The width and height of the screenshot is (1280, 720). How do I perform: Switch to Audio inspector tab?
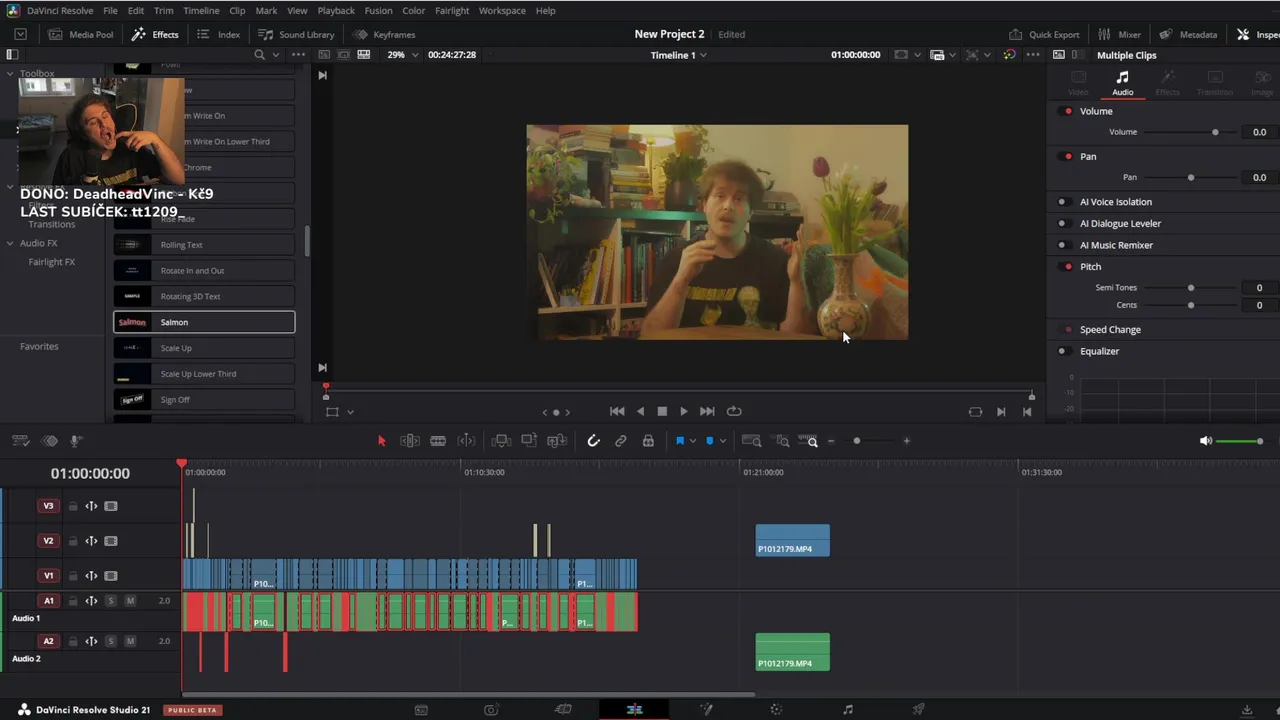point(1123,83)
